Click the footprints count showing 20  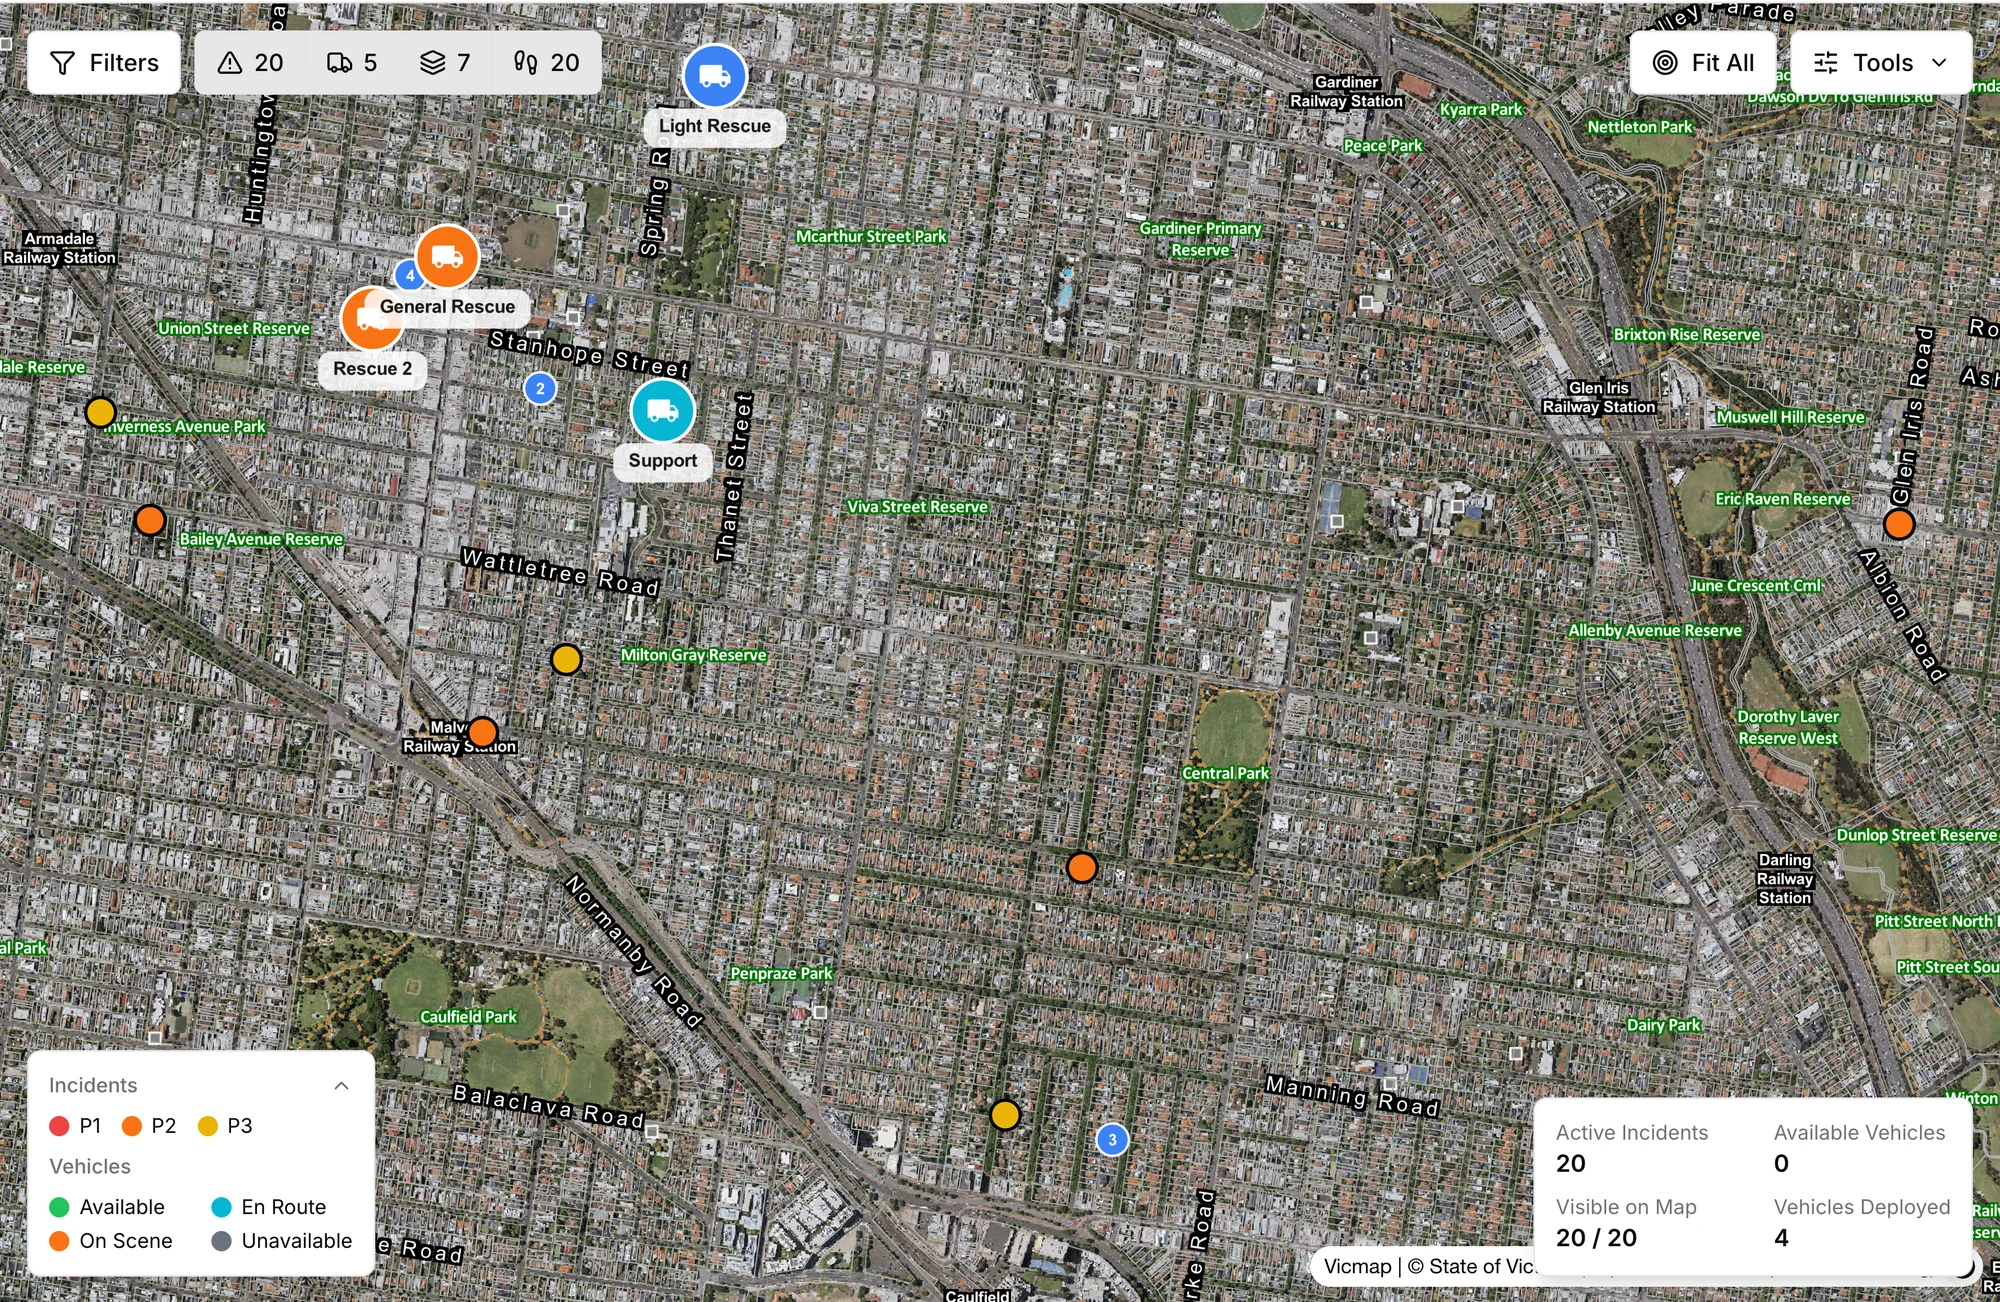(x=546, y=63)
